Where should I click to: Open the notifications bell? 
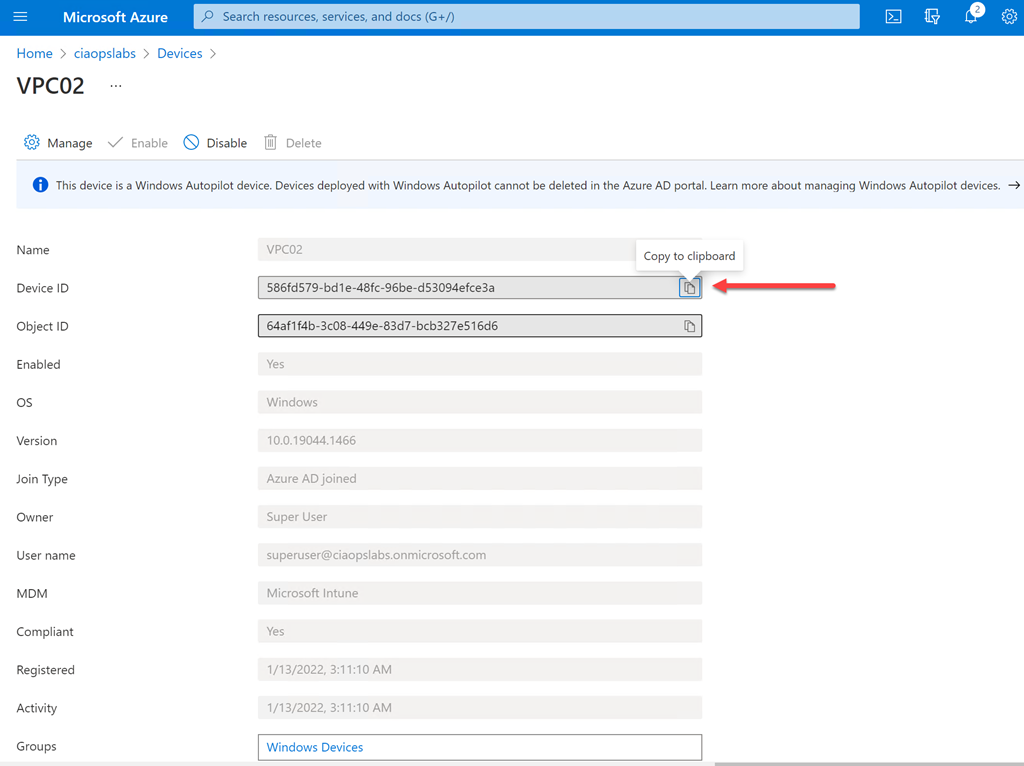[971, 17]
